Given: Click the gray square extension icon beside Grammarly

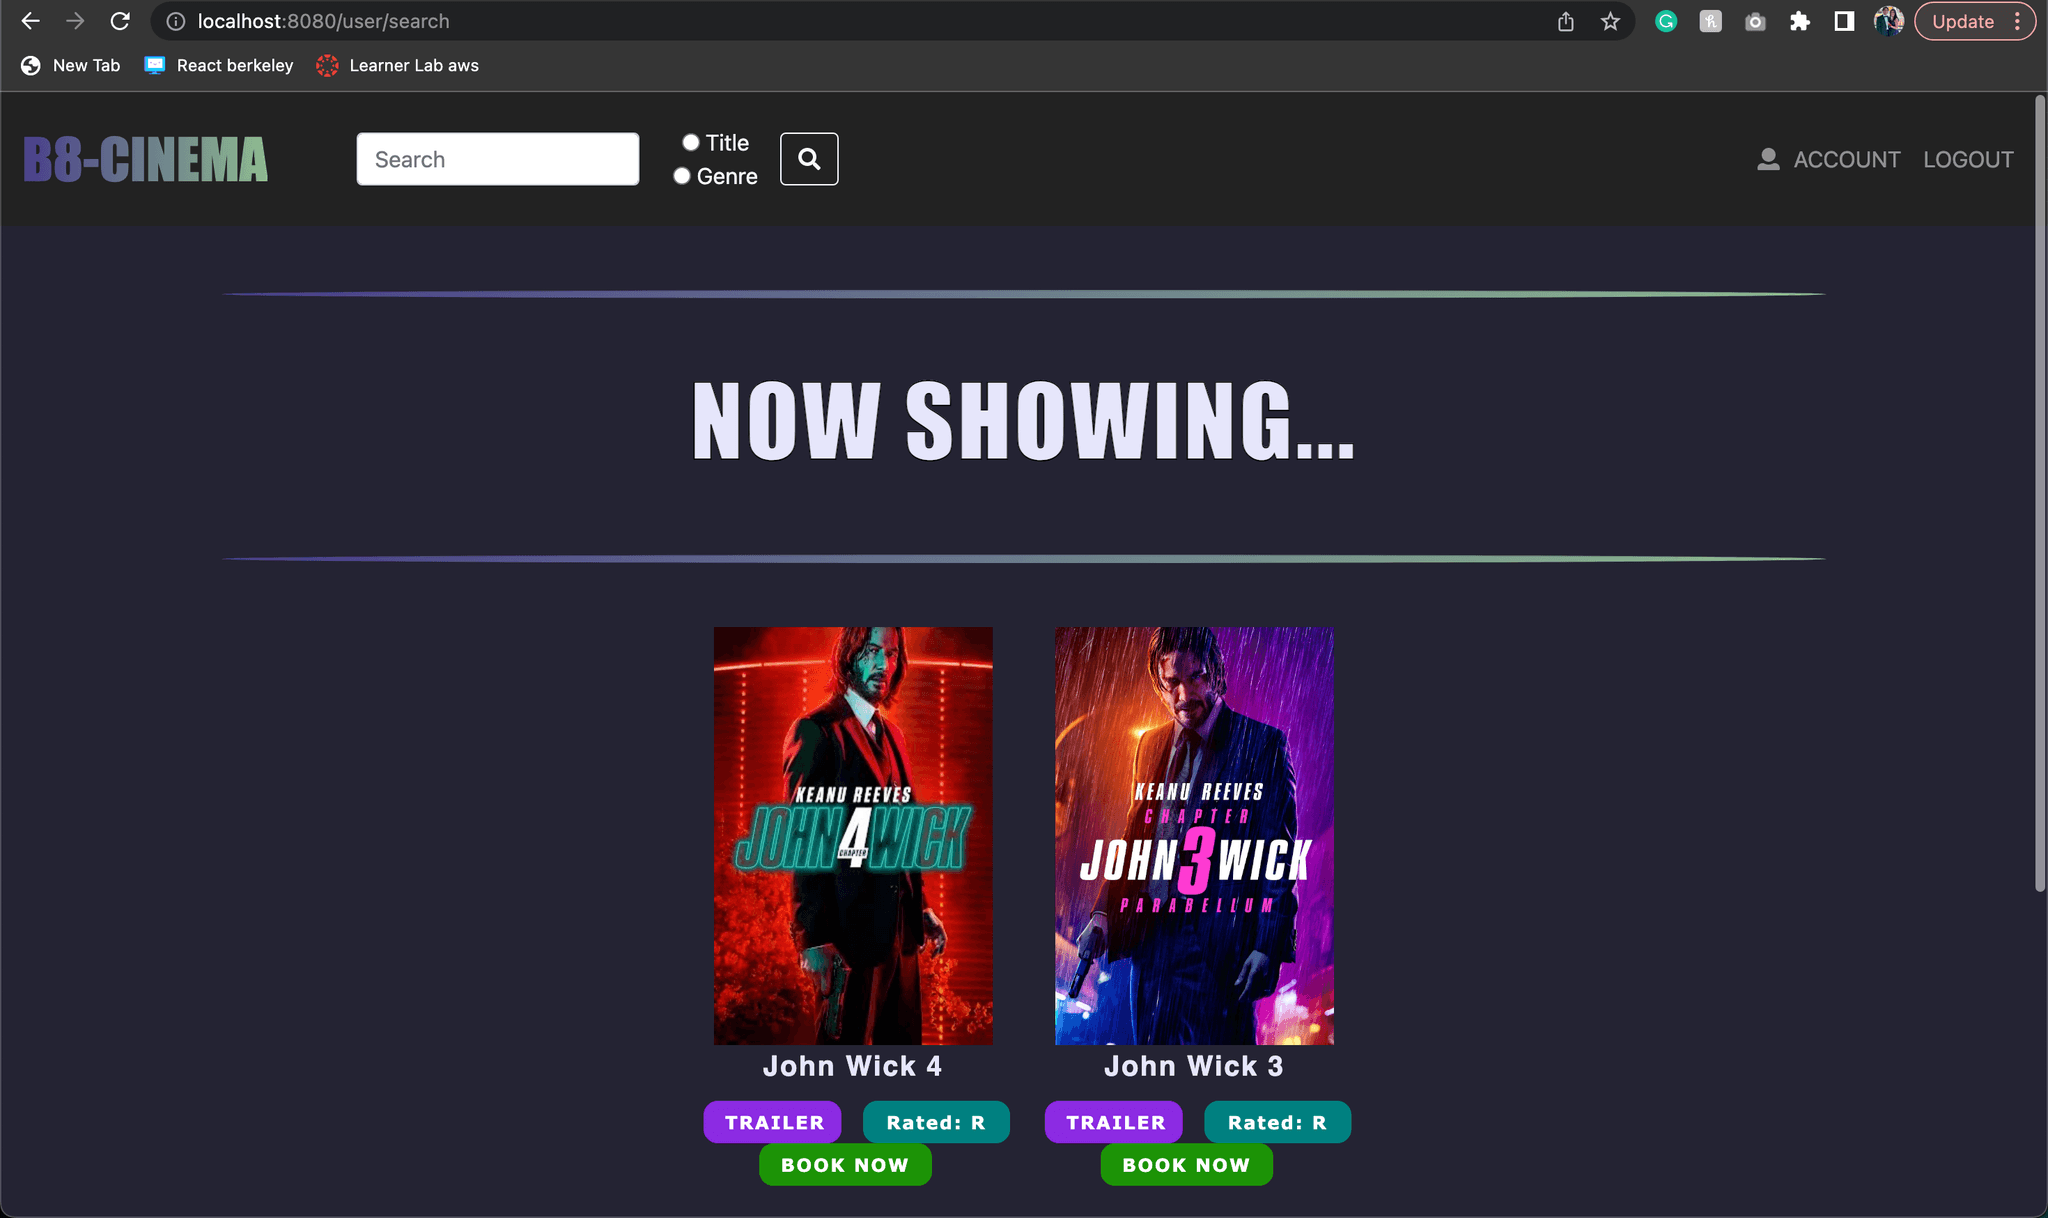Looking at the screenshot, I should pos(1711,21).
